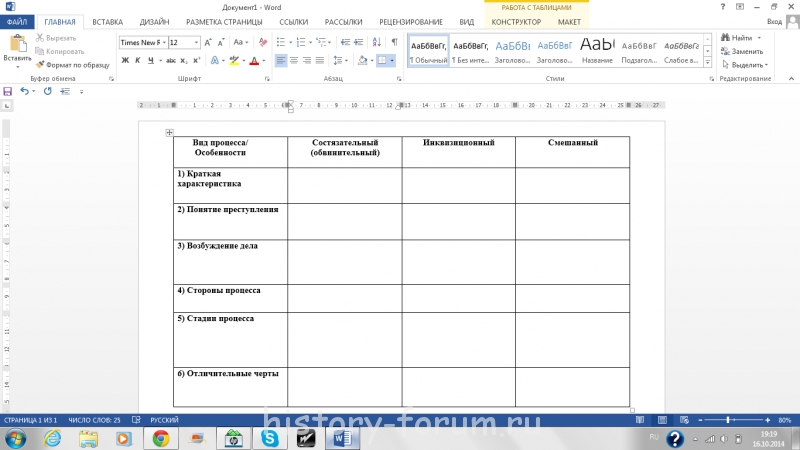
Task: Click the Save icon in quick access toolbar
Action: click(9, 91)
